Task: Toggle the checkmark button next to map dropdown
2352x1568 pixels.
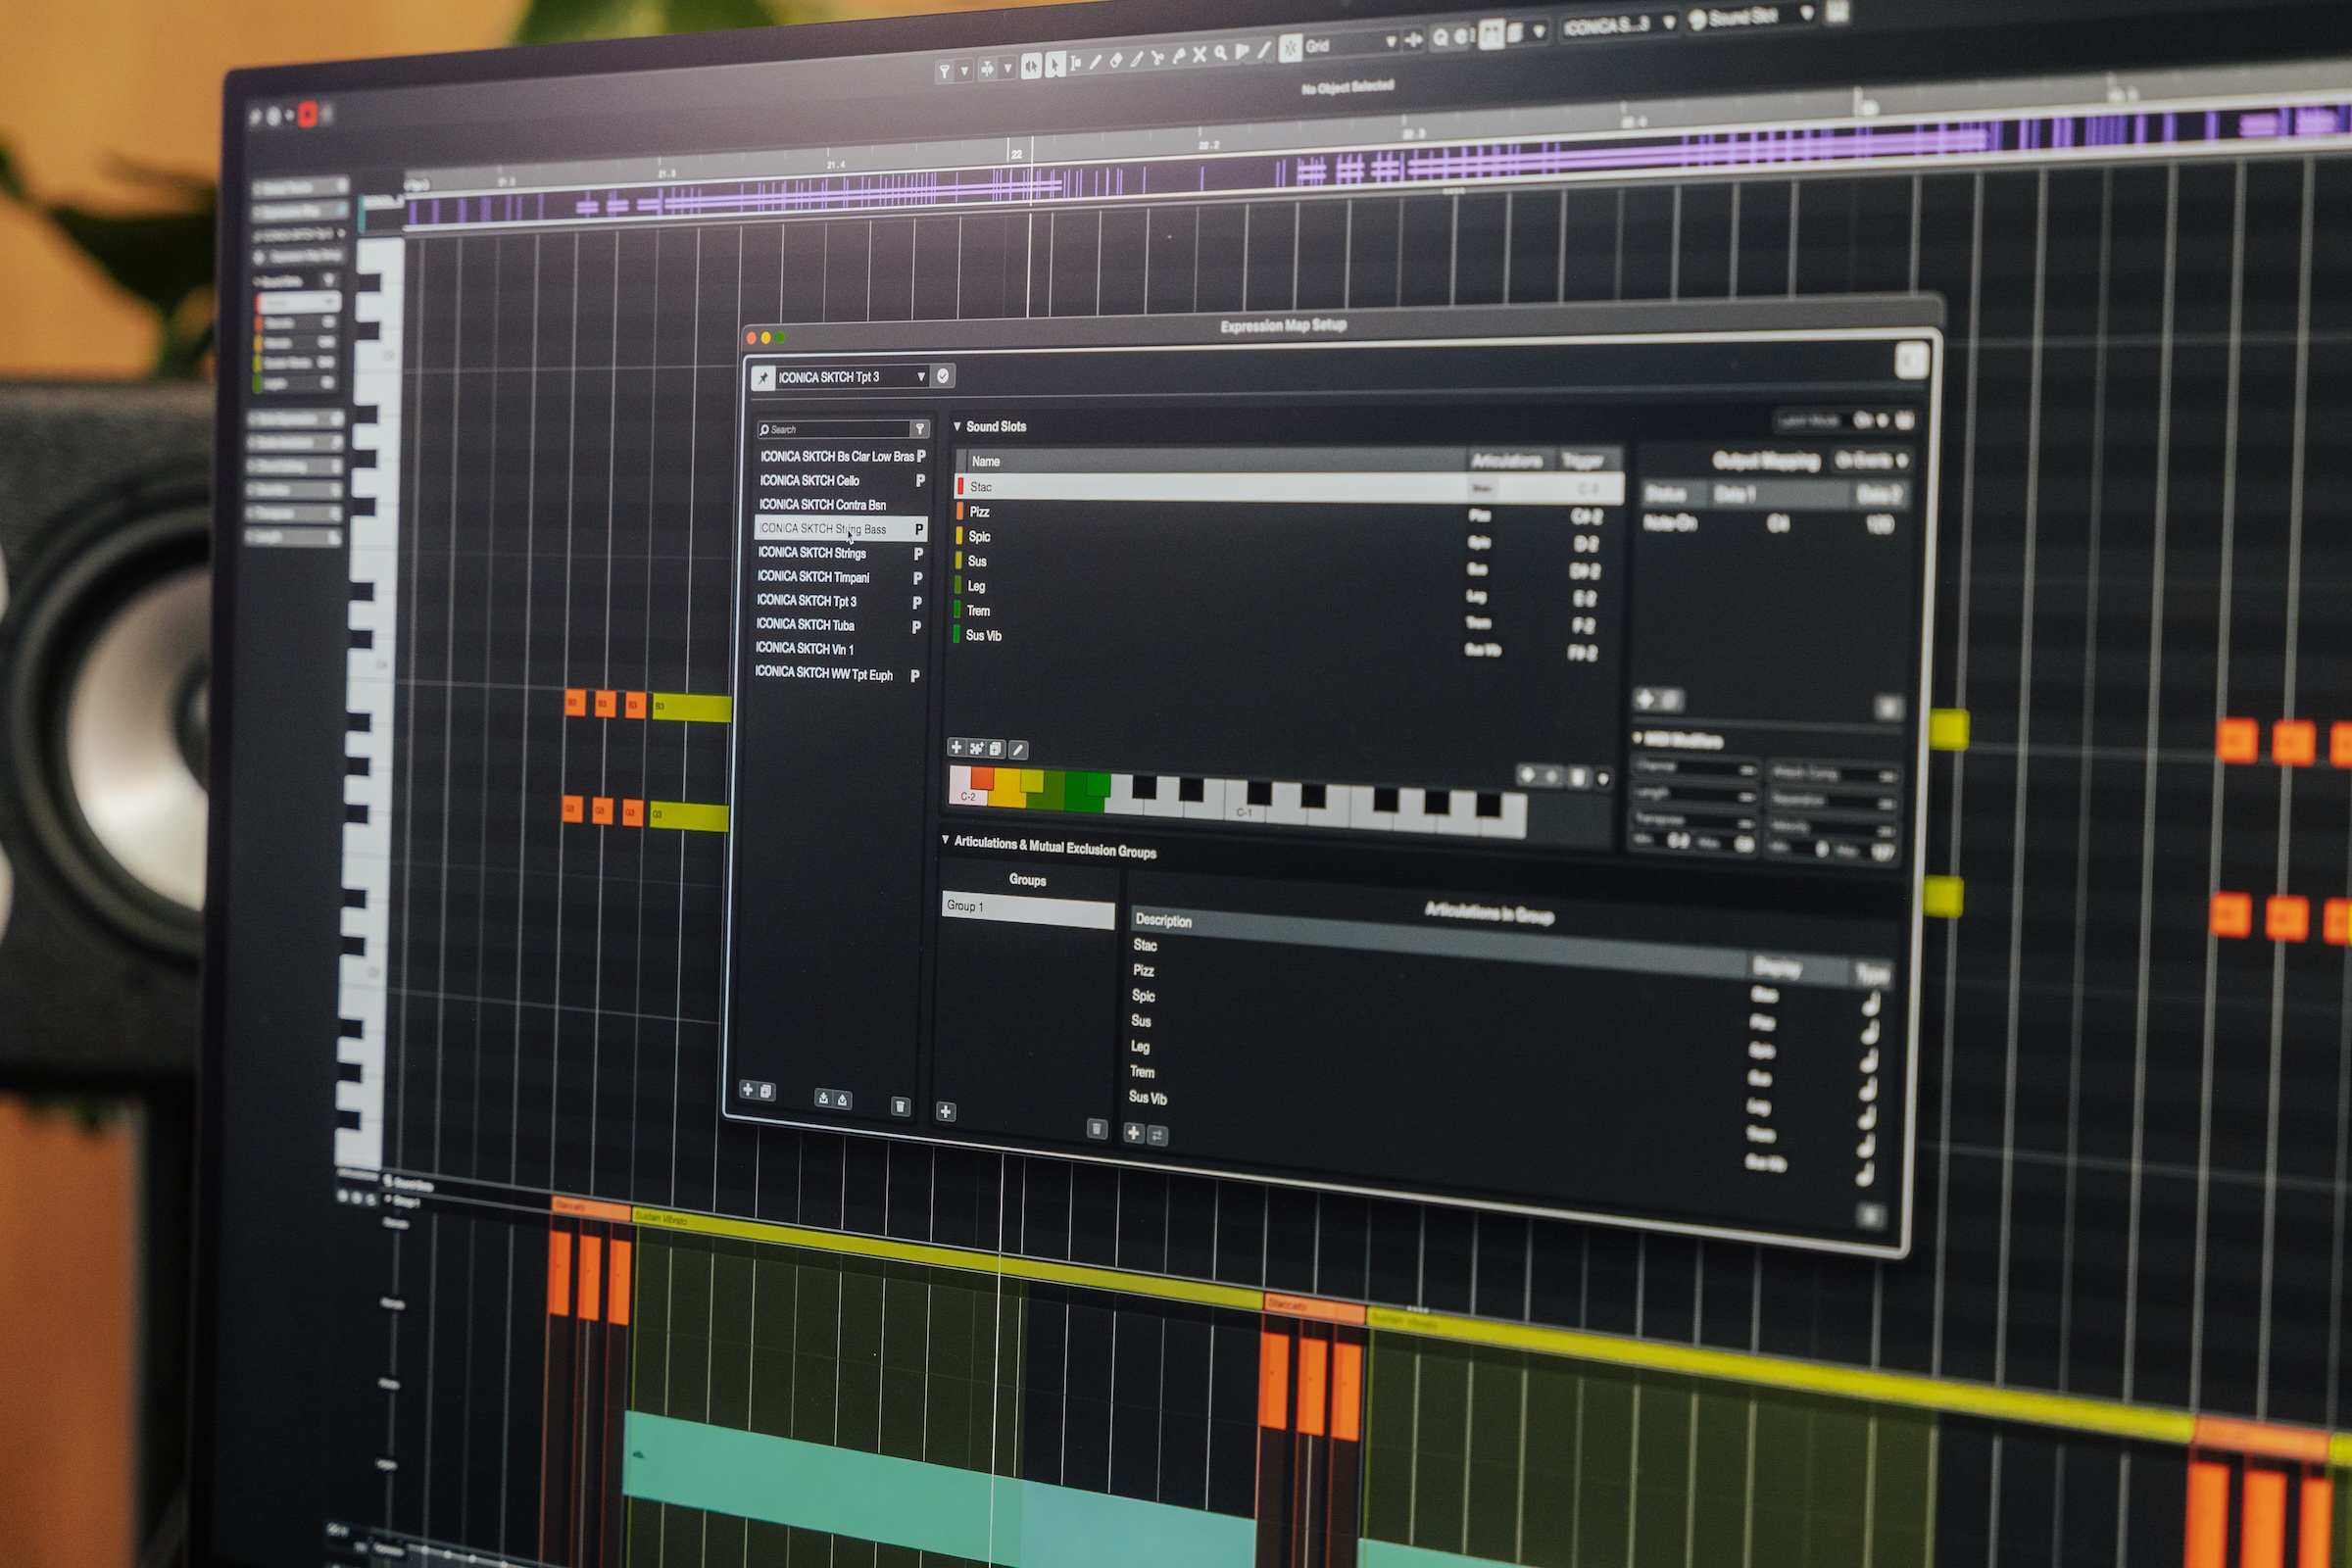Action: point(942,376)
